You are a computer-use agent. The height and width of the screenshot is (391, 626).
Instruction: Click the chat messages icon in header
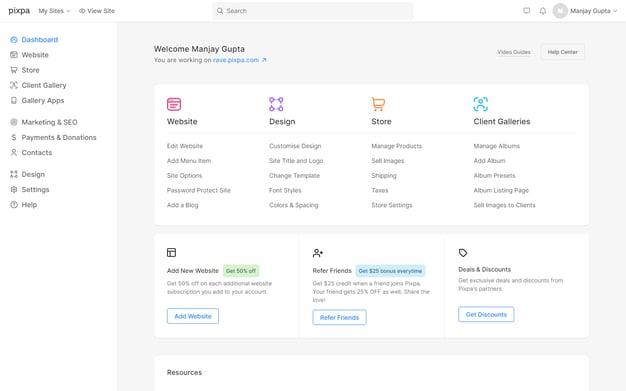click(527, 11)
